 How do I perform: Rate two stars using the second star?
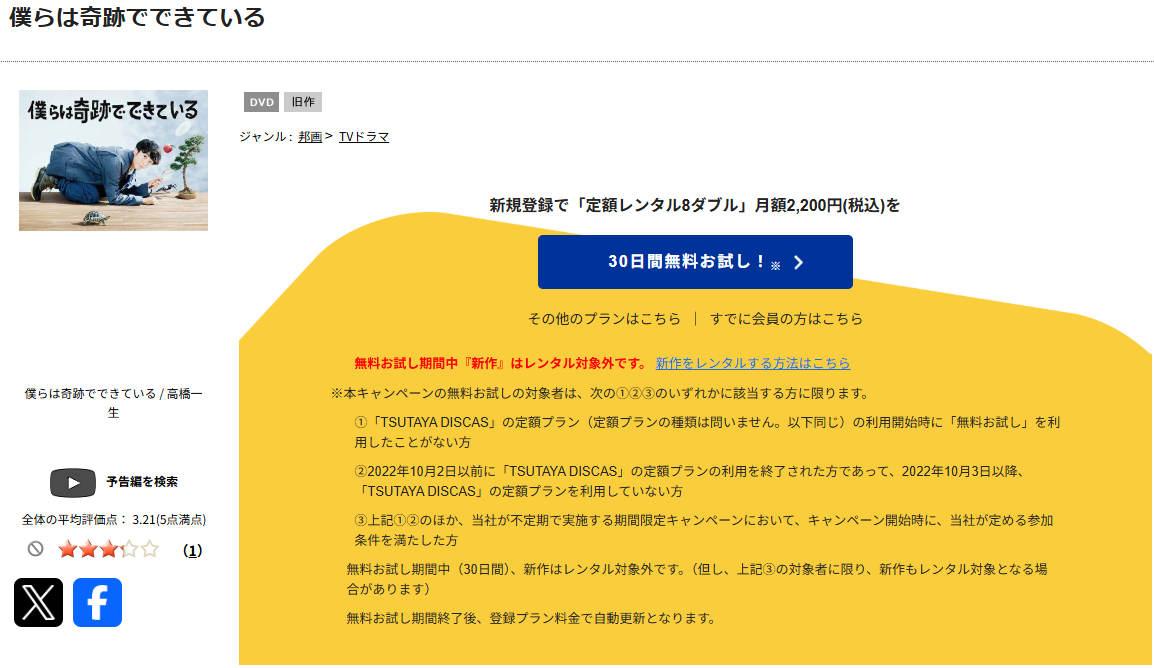(x=88, y=549)
